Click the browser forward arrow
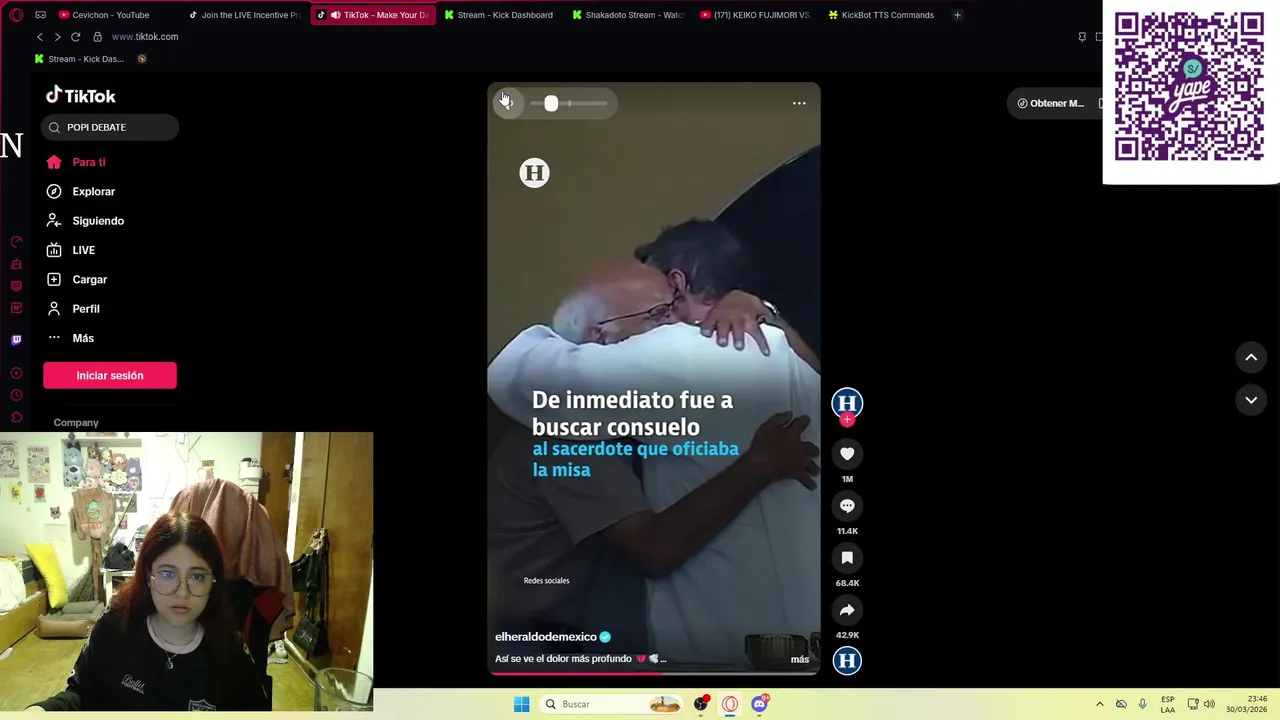 [x=57, y=37]
